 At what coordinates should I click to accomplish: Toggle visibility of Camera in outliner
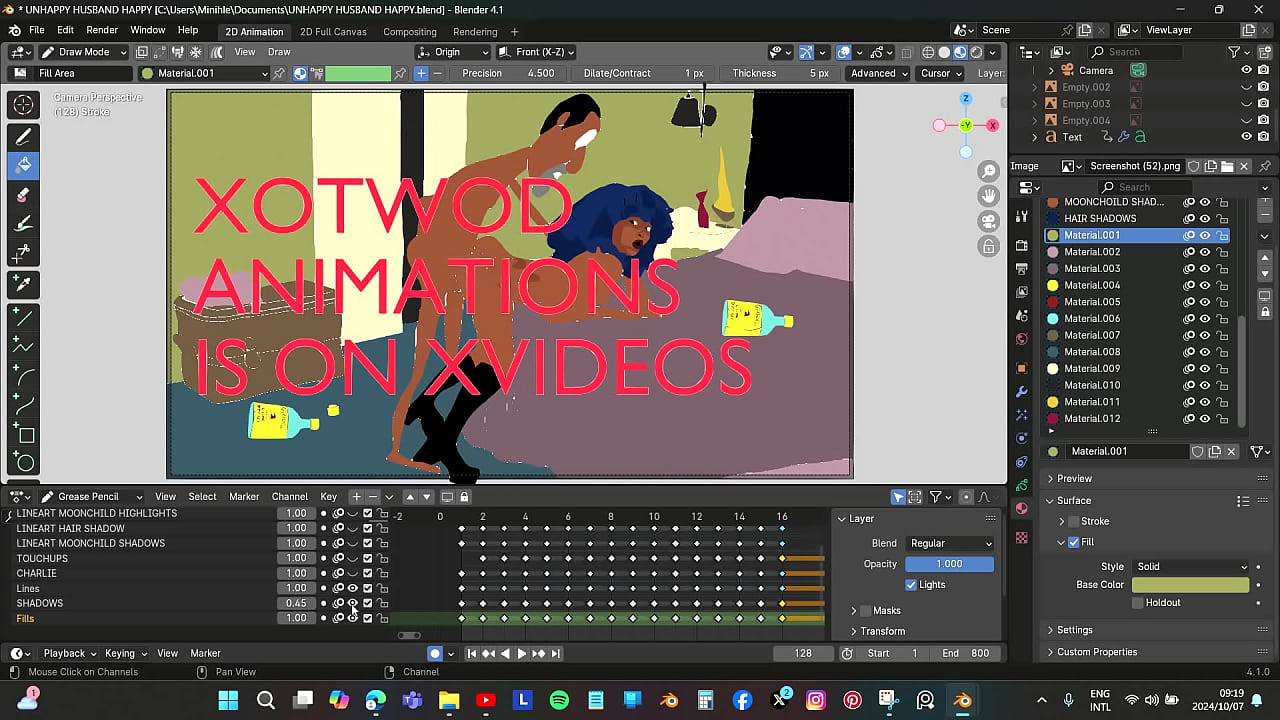click(x=1246, y=70)
